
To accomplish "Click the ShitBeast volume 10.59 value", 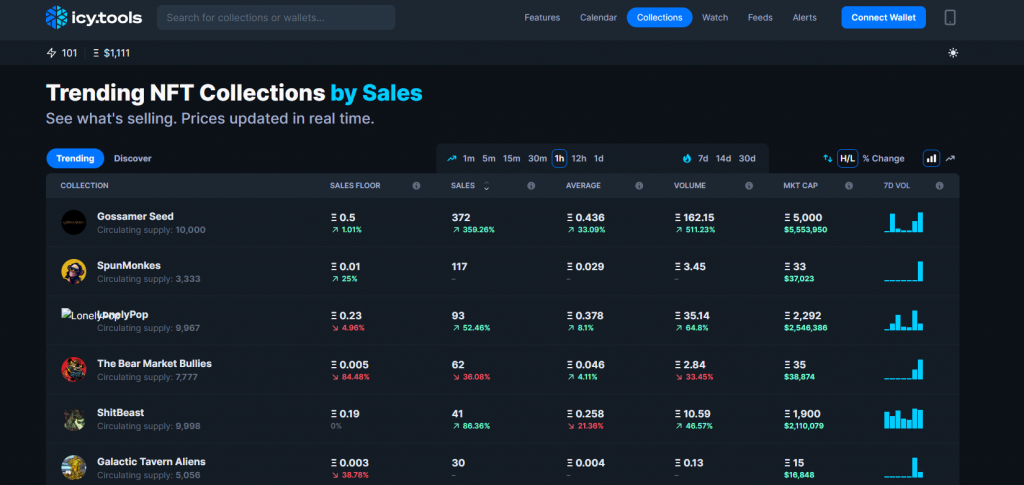I will 692,414.
